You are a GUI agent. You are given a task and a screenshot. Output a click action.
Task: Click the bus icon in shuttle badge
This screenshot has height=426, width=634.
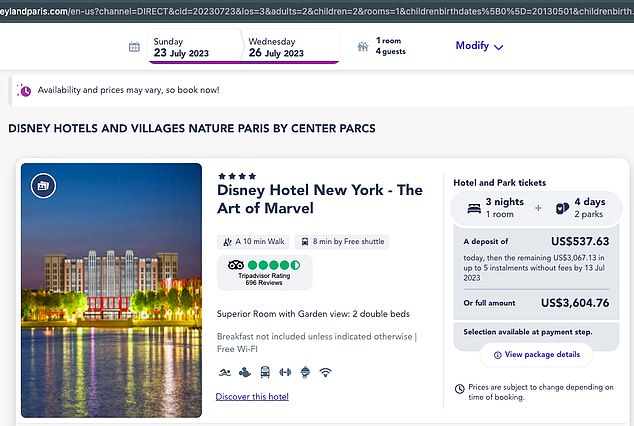click(x=305, y=242)
